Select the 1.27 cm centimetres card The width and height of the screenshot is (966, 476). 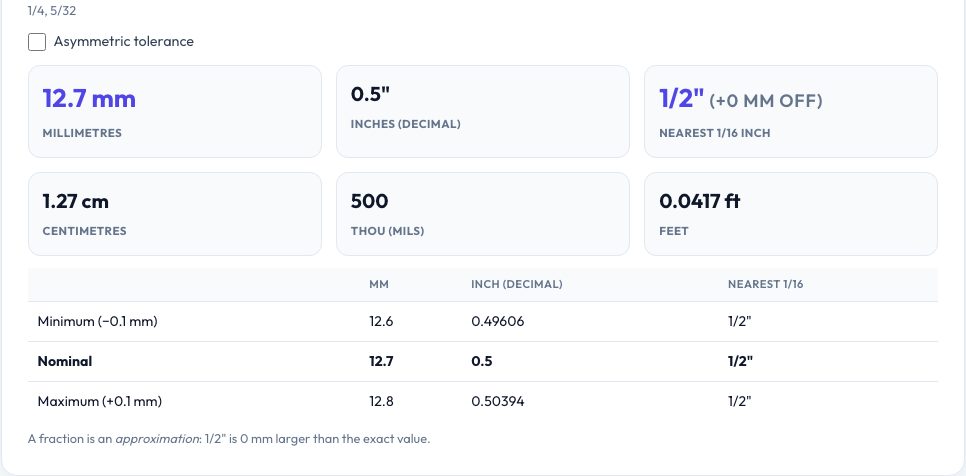coord(175,214)
